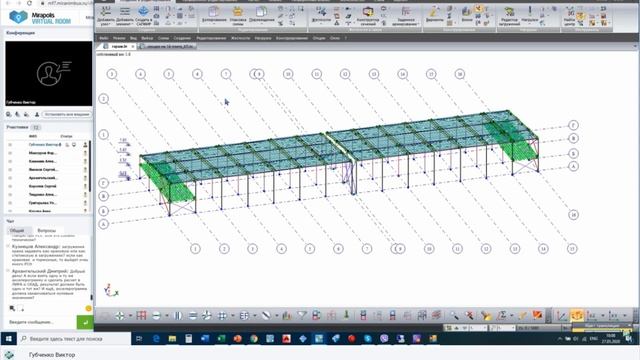Open Skype from the taskbar

pos(368,338)
